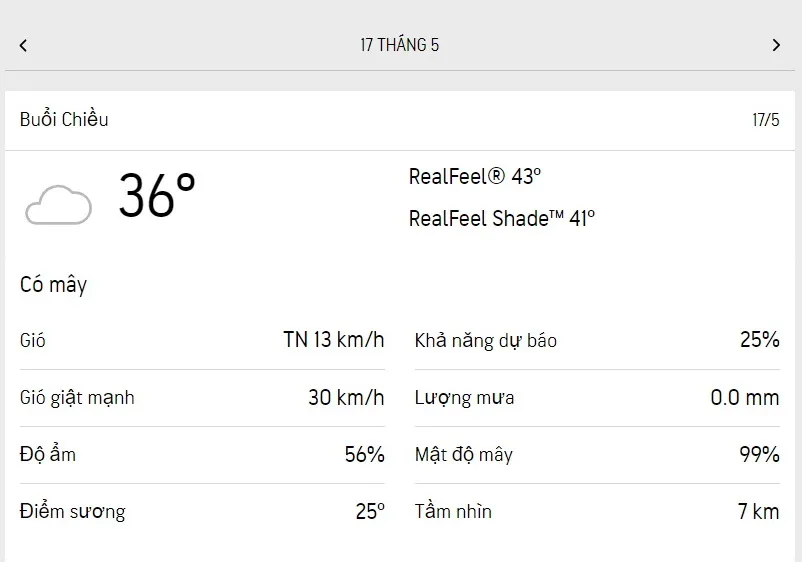This screenshot has width=802, height=562.
Task: Go to next day with right arrow
Action: [776, 45]
